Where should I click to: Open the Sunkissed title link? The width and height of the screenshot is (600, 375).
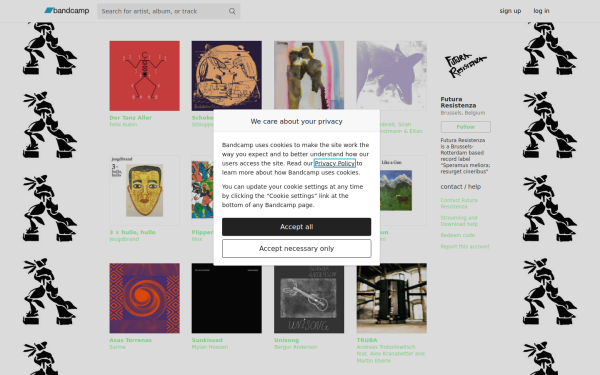[207, 340]
